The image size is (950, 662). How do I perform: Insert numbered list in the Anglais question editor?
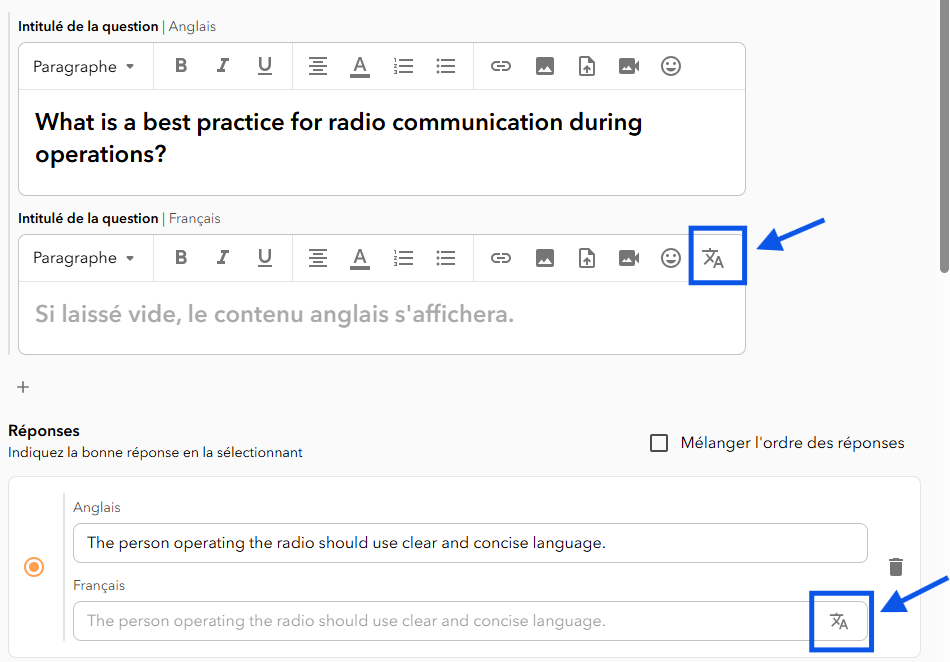coord(403,65)
